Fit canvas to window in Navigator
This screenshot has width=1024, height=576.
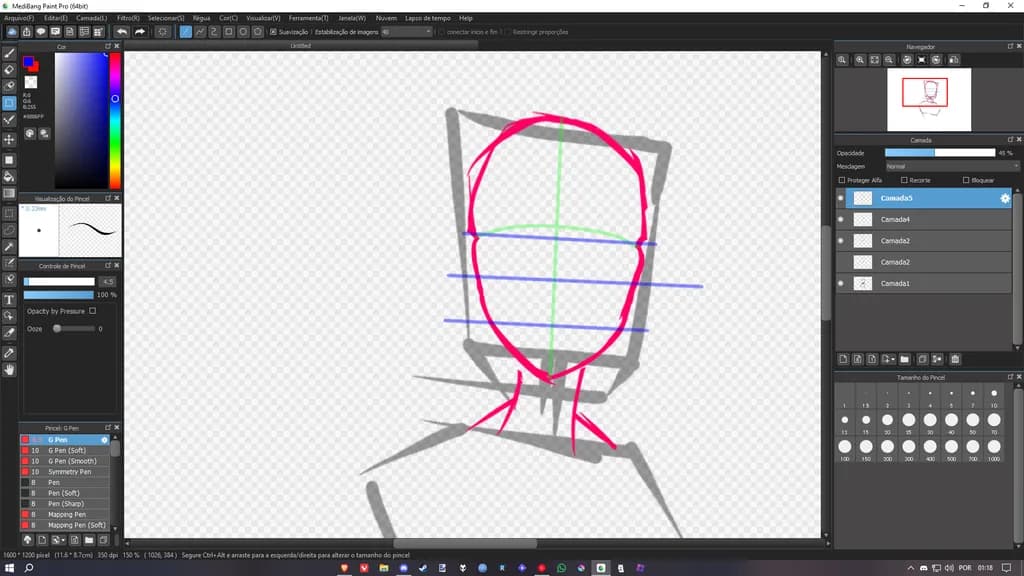874,60
